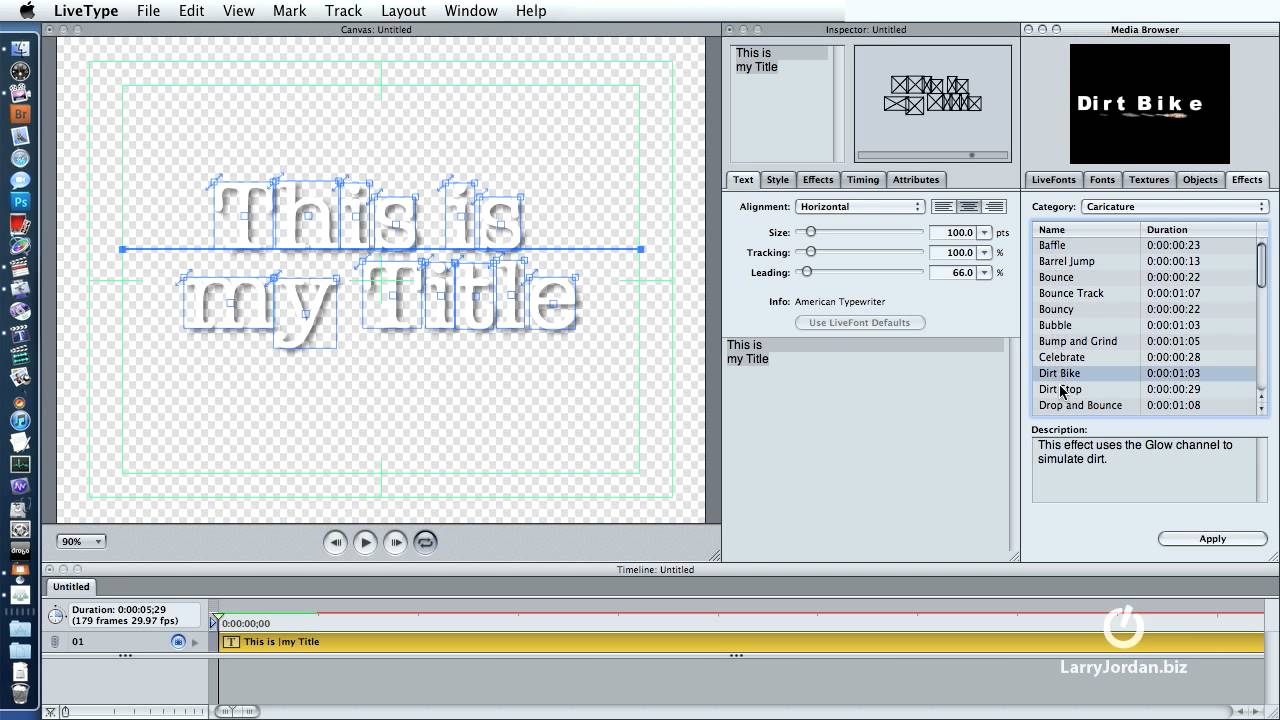This screenshot has height=720, width=1280.
Task: Open the Size units dropdown arrow
Action: [x=985, y=232]
